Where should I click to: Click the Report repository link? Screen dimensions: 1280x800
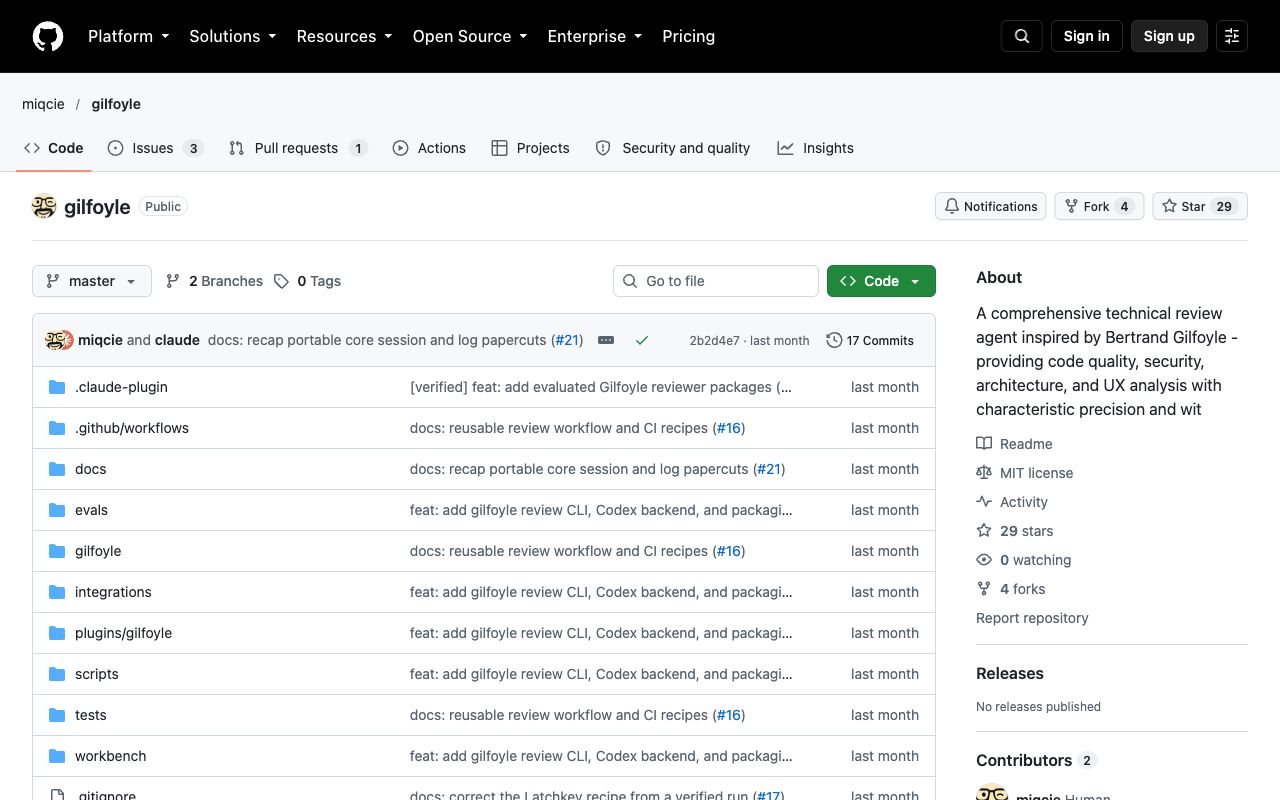1032,618
